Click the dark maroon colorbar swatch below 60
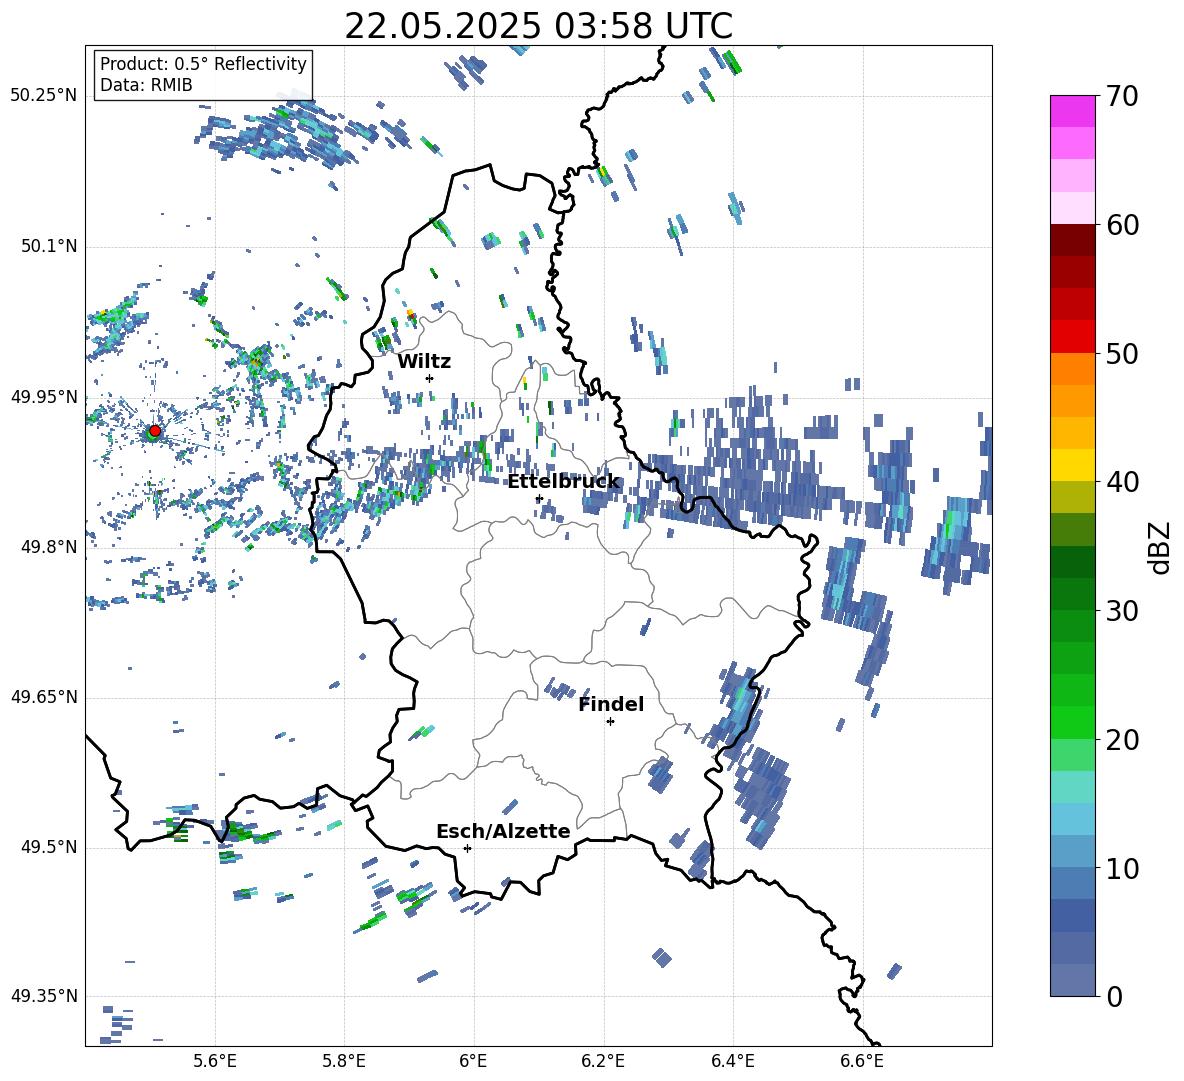 coord(1072,240)
